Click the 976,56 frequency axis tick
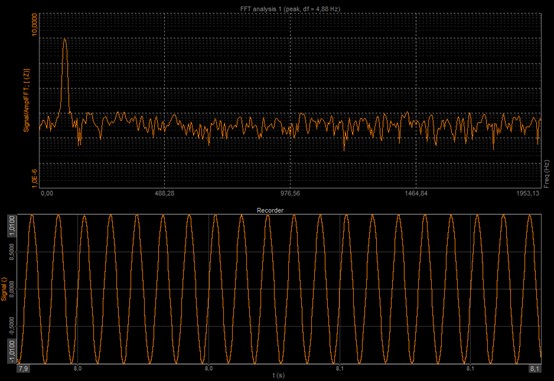The image size is (554, 381). coord(290,193)
